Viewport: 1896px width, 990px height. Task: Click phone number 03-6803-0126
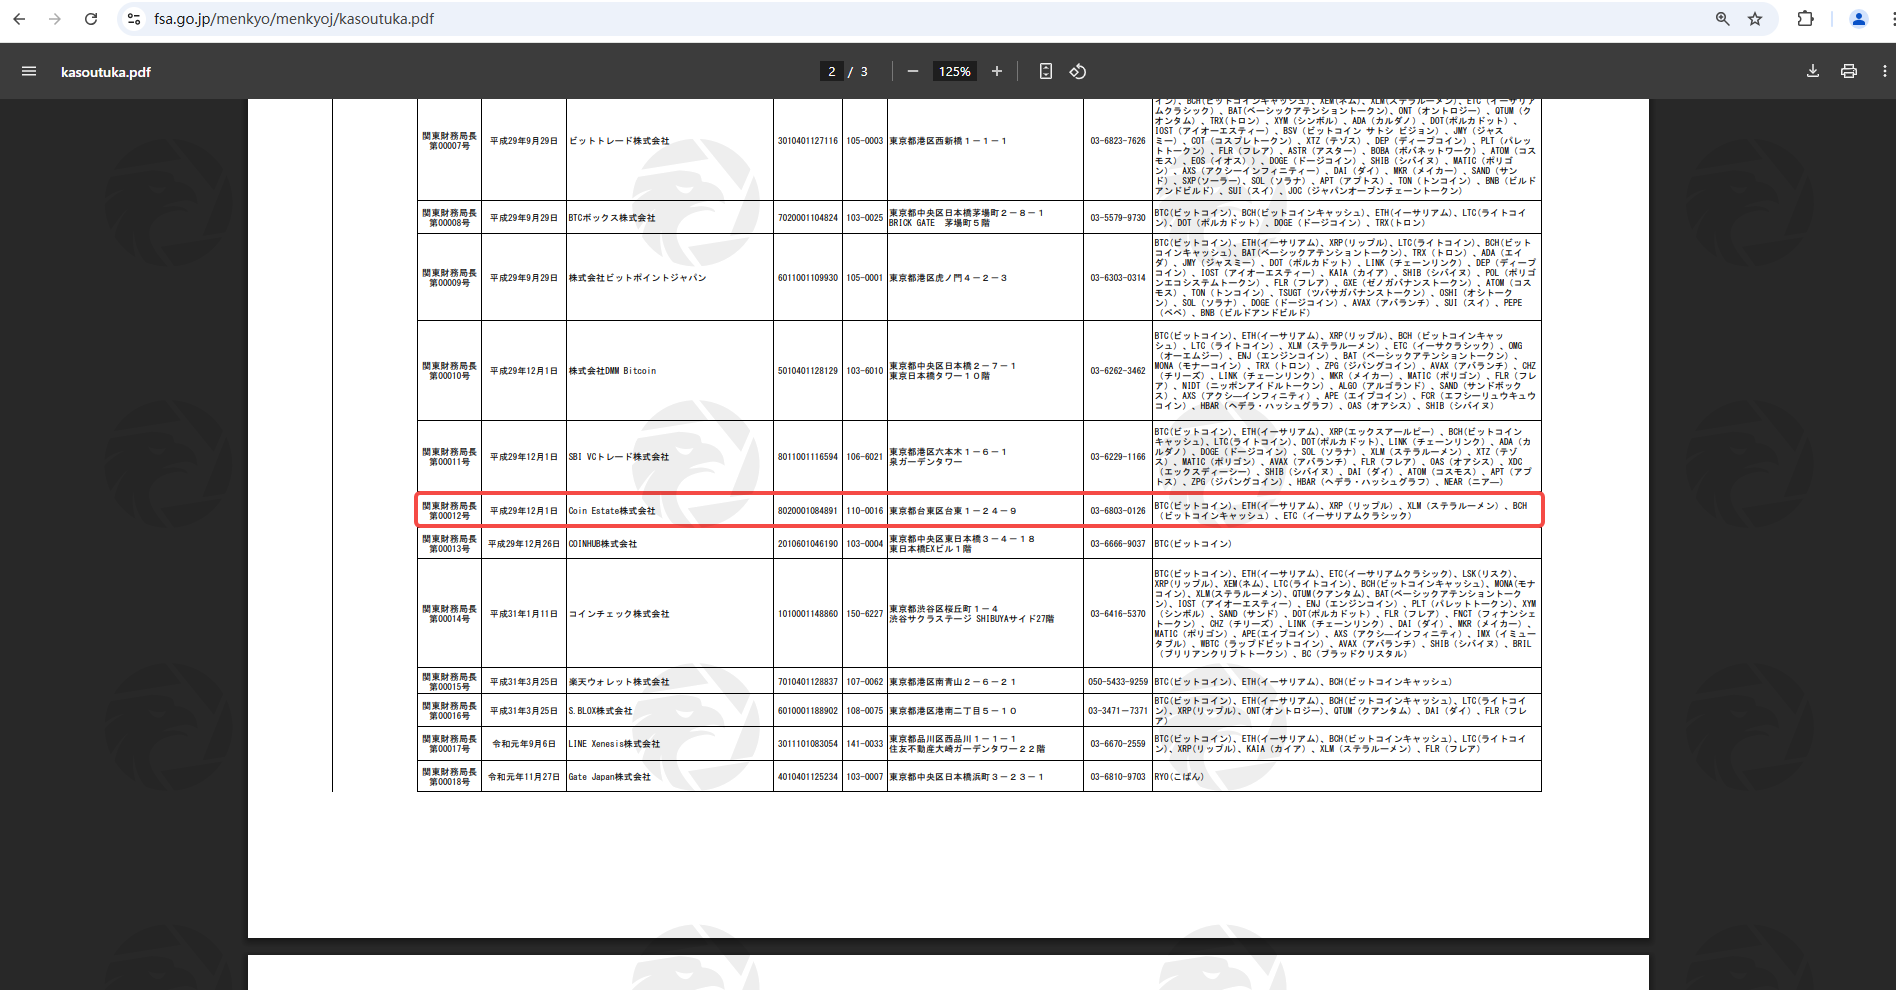pyautogui.click(x=1118, y=511)
